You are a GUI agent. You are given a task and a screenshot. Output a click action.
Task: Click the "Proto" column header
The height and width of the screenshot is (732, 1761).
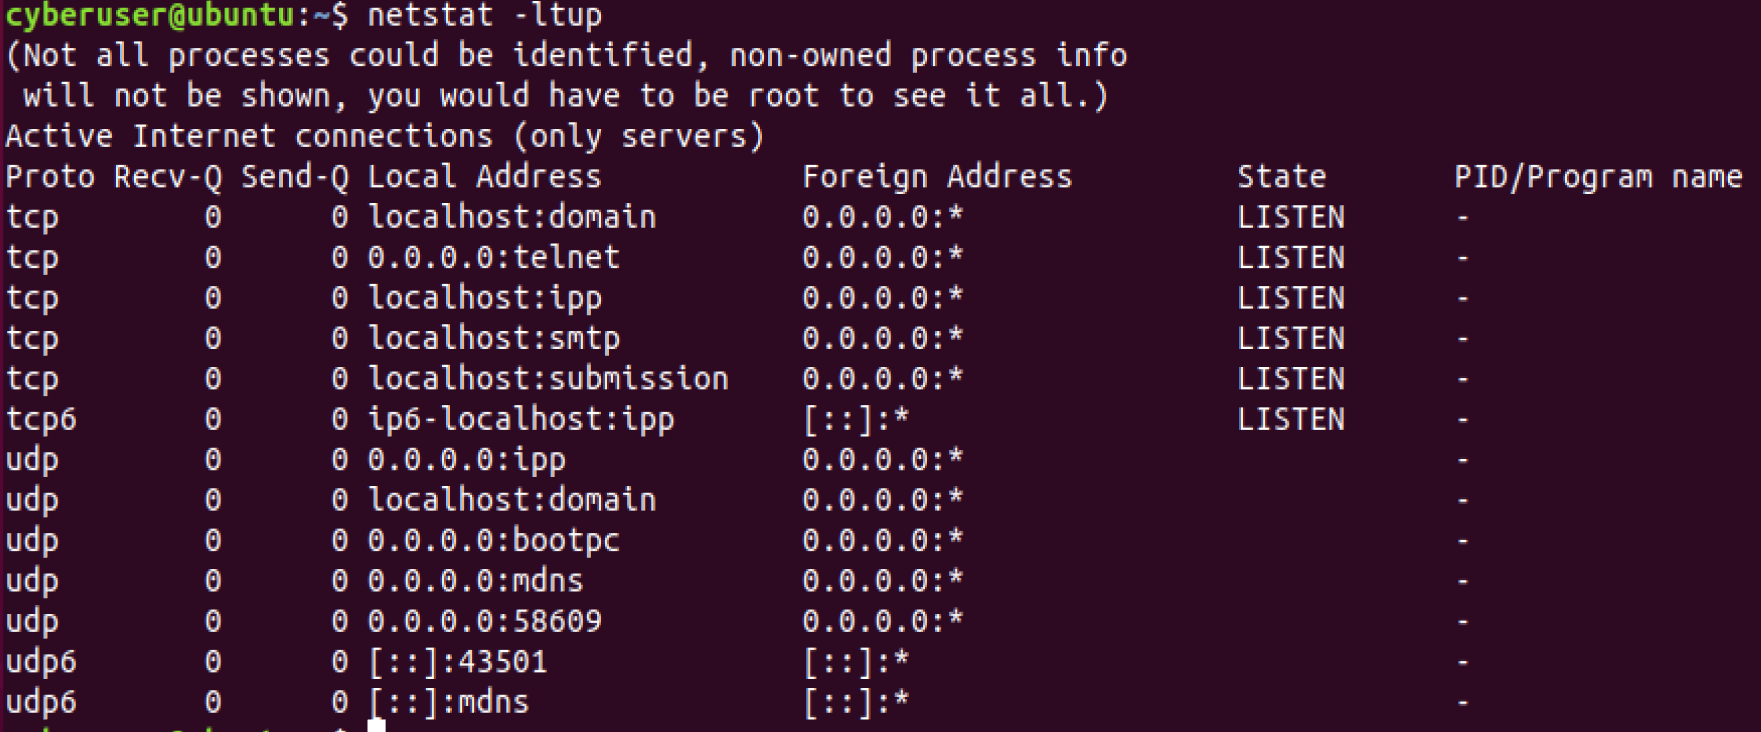[50, 177]
